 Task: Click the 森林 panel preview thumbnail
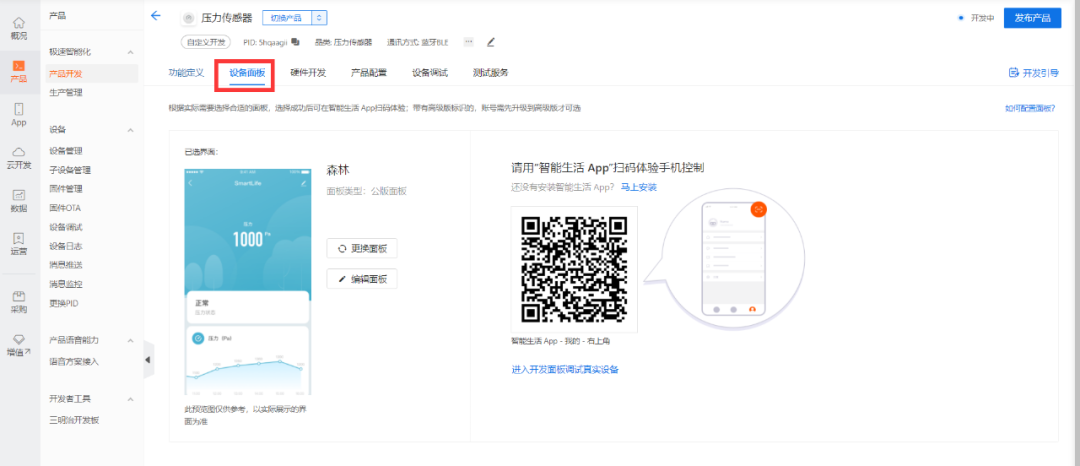247,282
